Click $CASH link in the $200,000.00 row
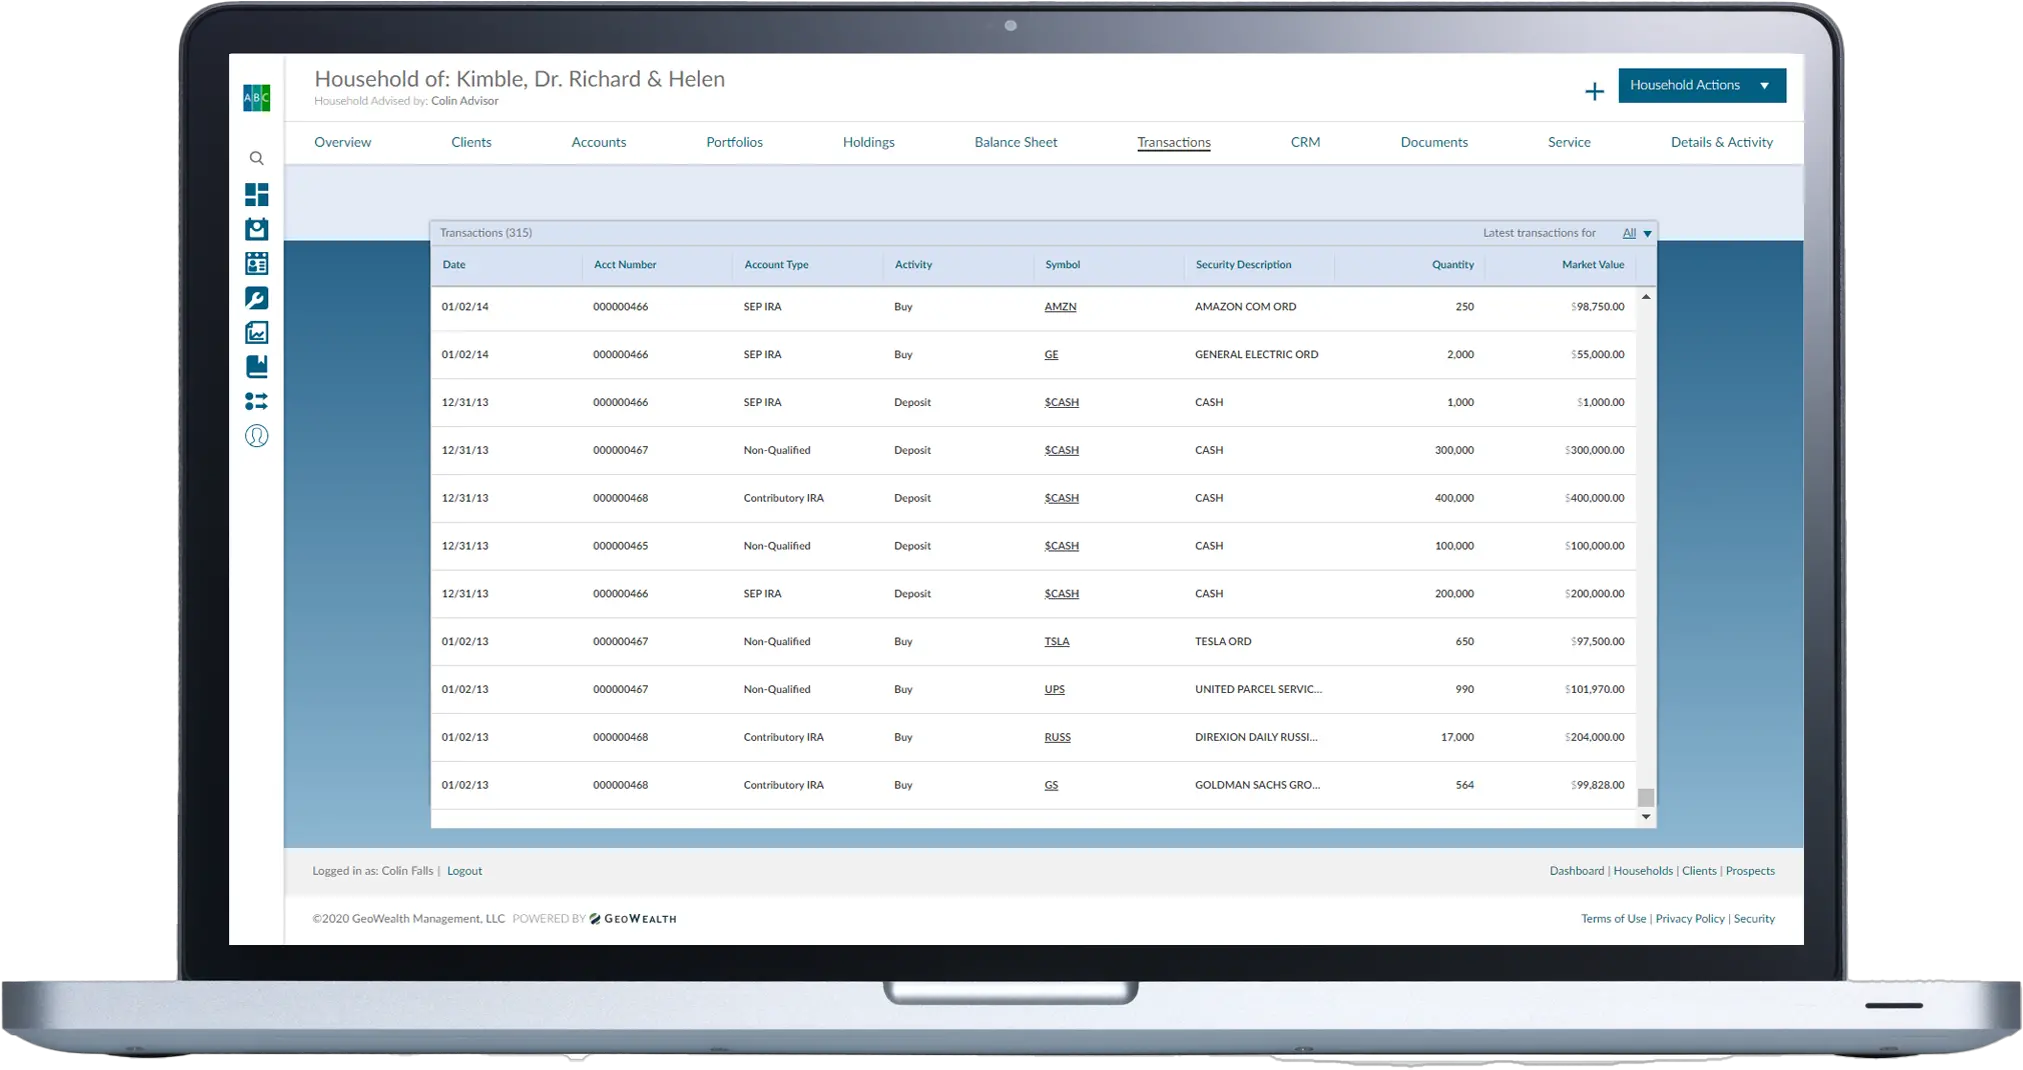The image size is (2023, 1070). [x=1061, y=594]
